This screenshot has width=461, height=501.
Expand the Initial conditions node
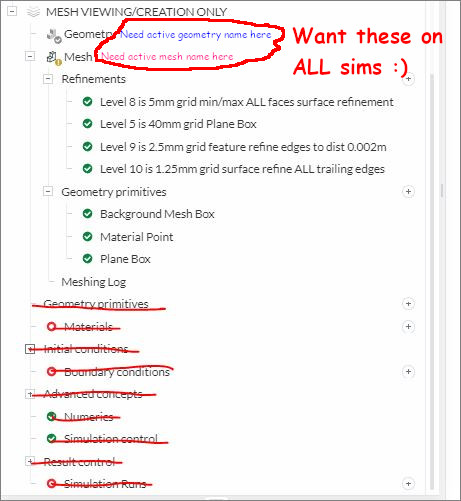coord(30,349)
